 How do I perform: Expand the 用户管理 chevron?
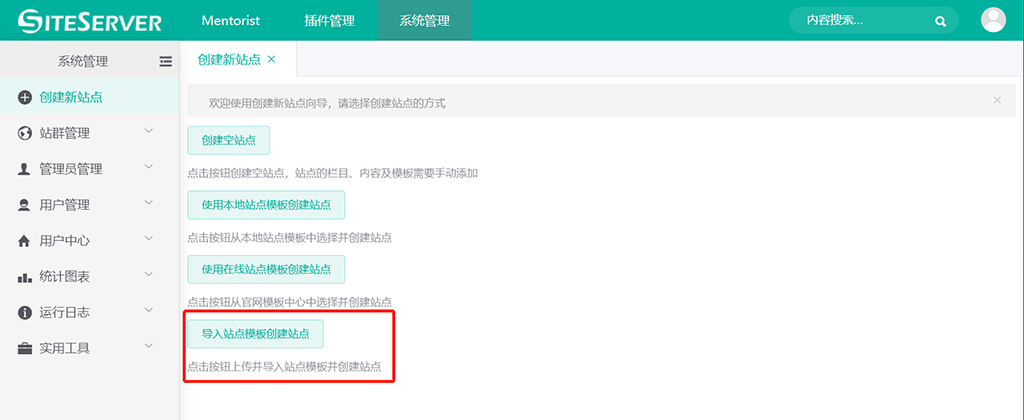[x=149, y=204]
